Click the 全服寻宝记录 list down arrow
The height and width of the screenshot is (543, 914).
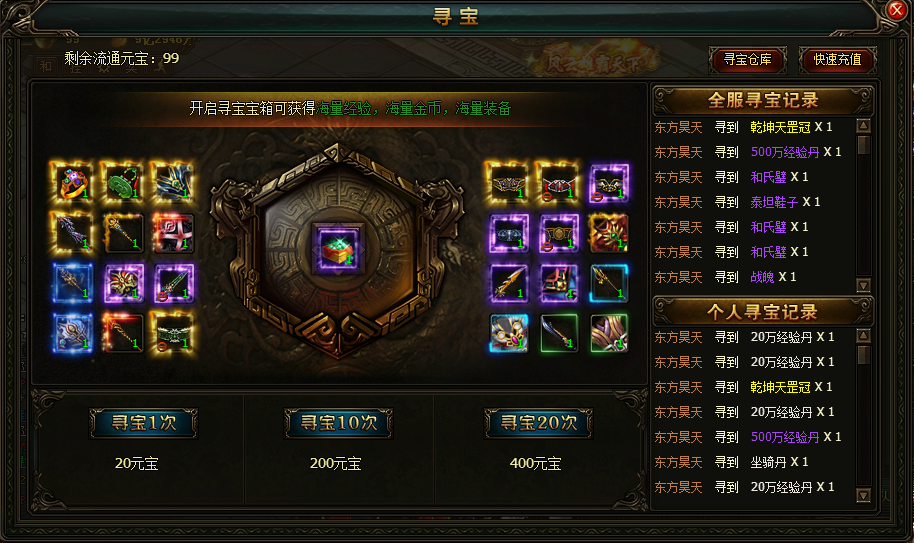tap(864, 285)
